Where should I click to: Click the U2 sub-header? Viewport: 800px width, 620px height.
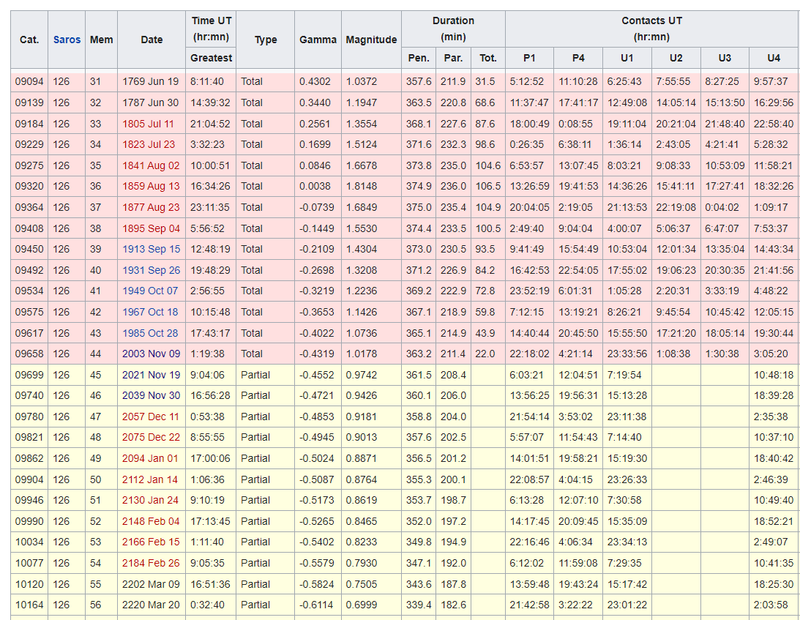[676, 58]
